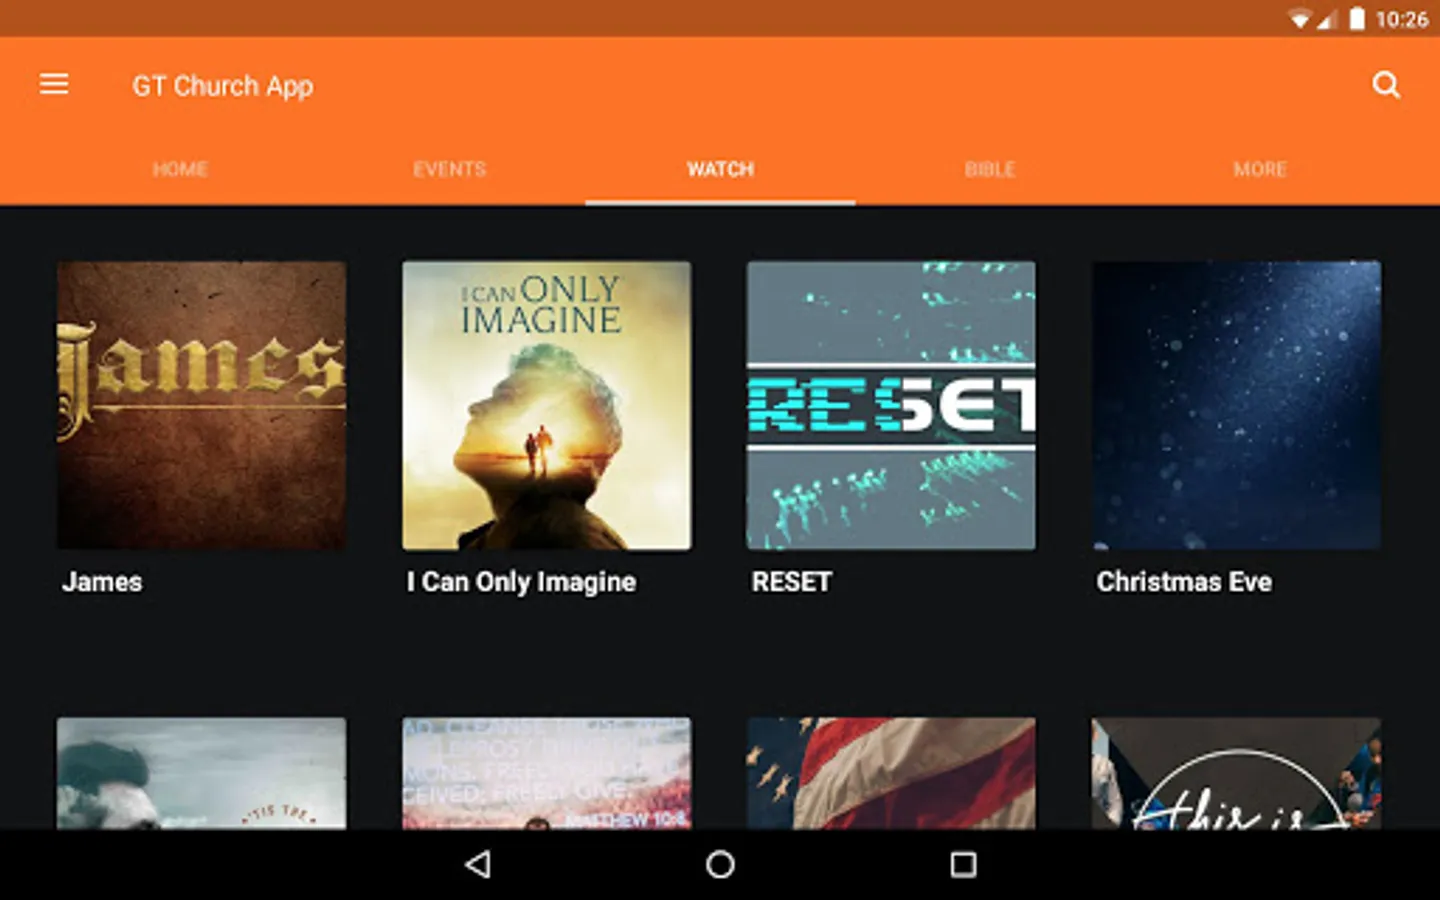Switch to the Home tab
This screenshot has height=900, width=1440.
pyautogui.click(x=180, y=169)
